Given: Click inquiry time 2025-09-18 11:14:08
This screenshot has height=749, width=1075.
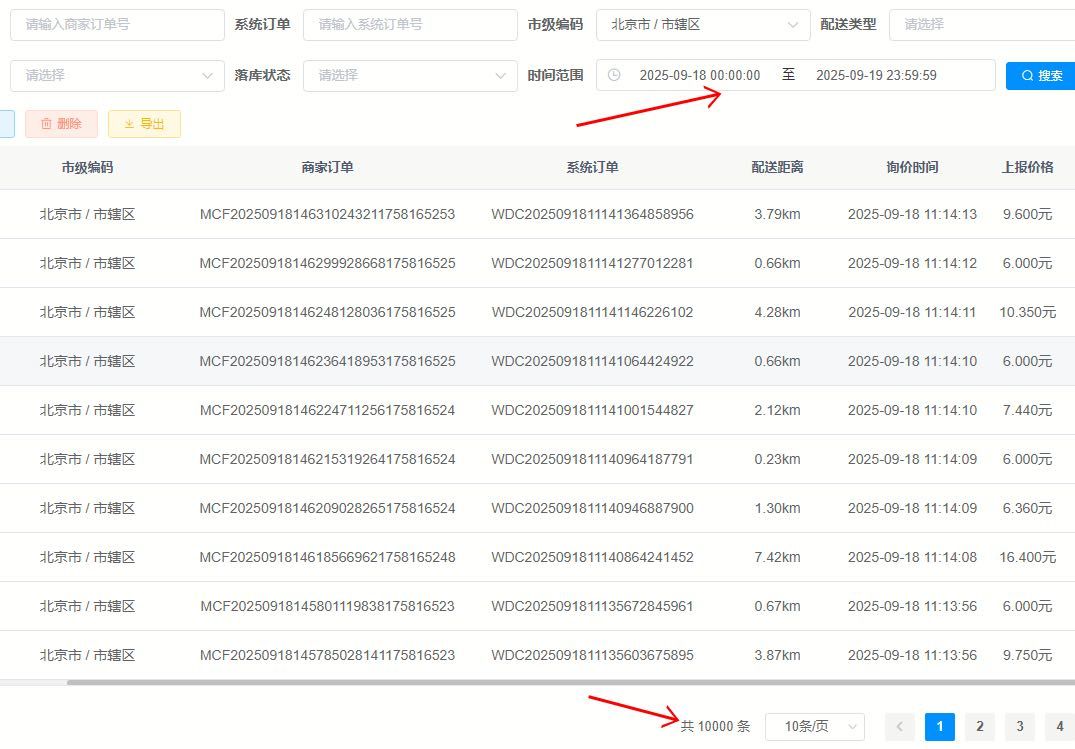Looking at the screenshot, I should pyautogui.click(x=913, y=558).
